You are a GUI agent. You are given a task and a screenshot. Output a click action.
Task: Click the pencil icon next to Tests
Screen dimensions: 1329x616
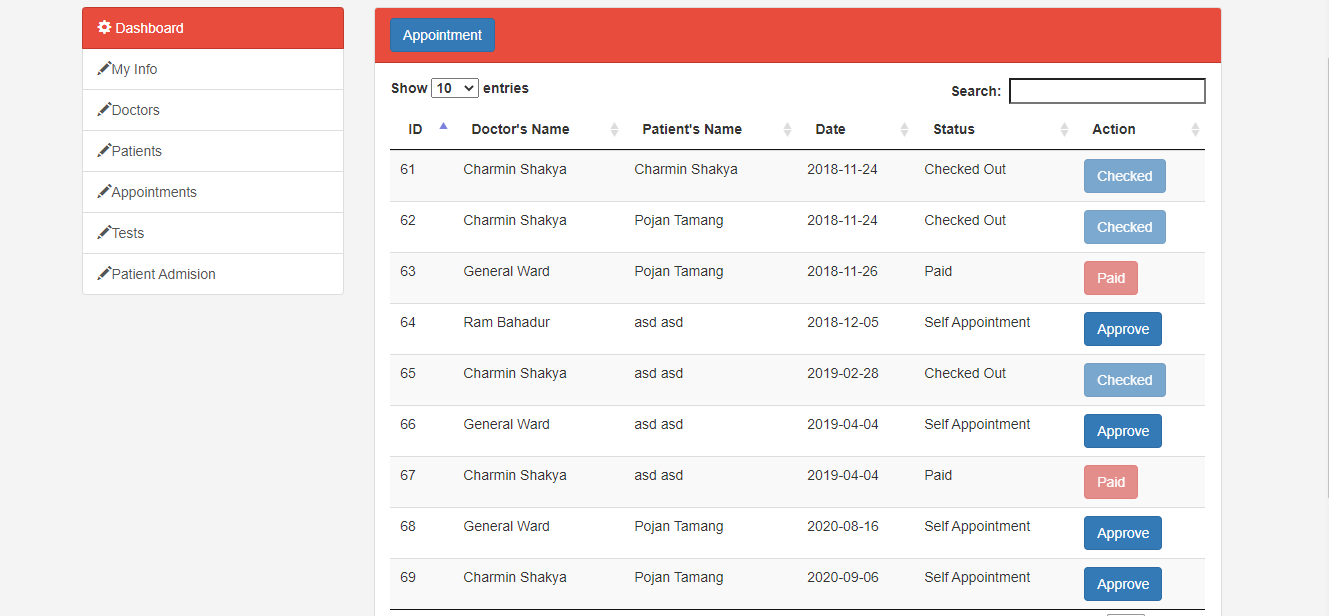point(104,233)
